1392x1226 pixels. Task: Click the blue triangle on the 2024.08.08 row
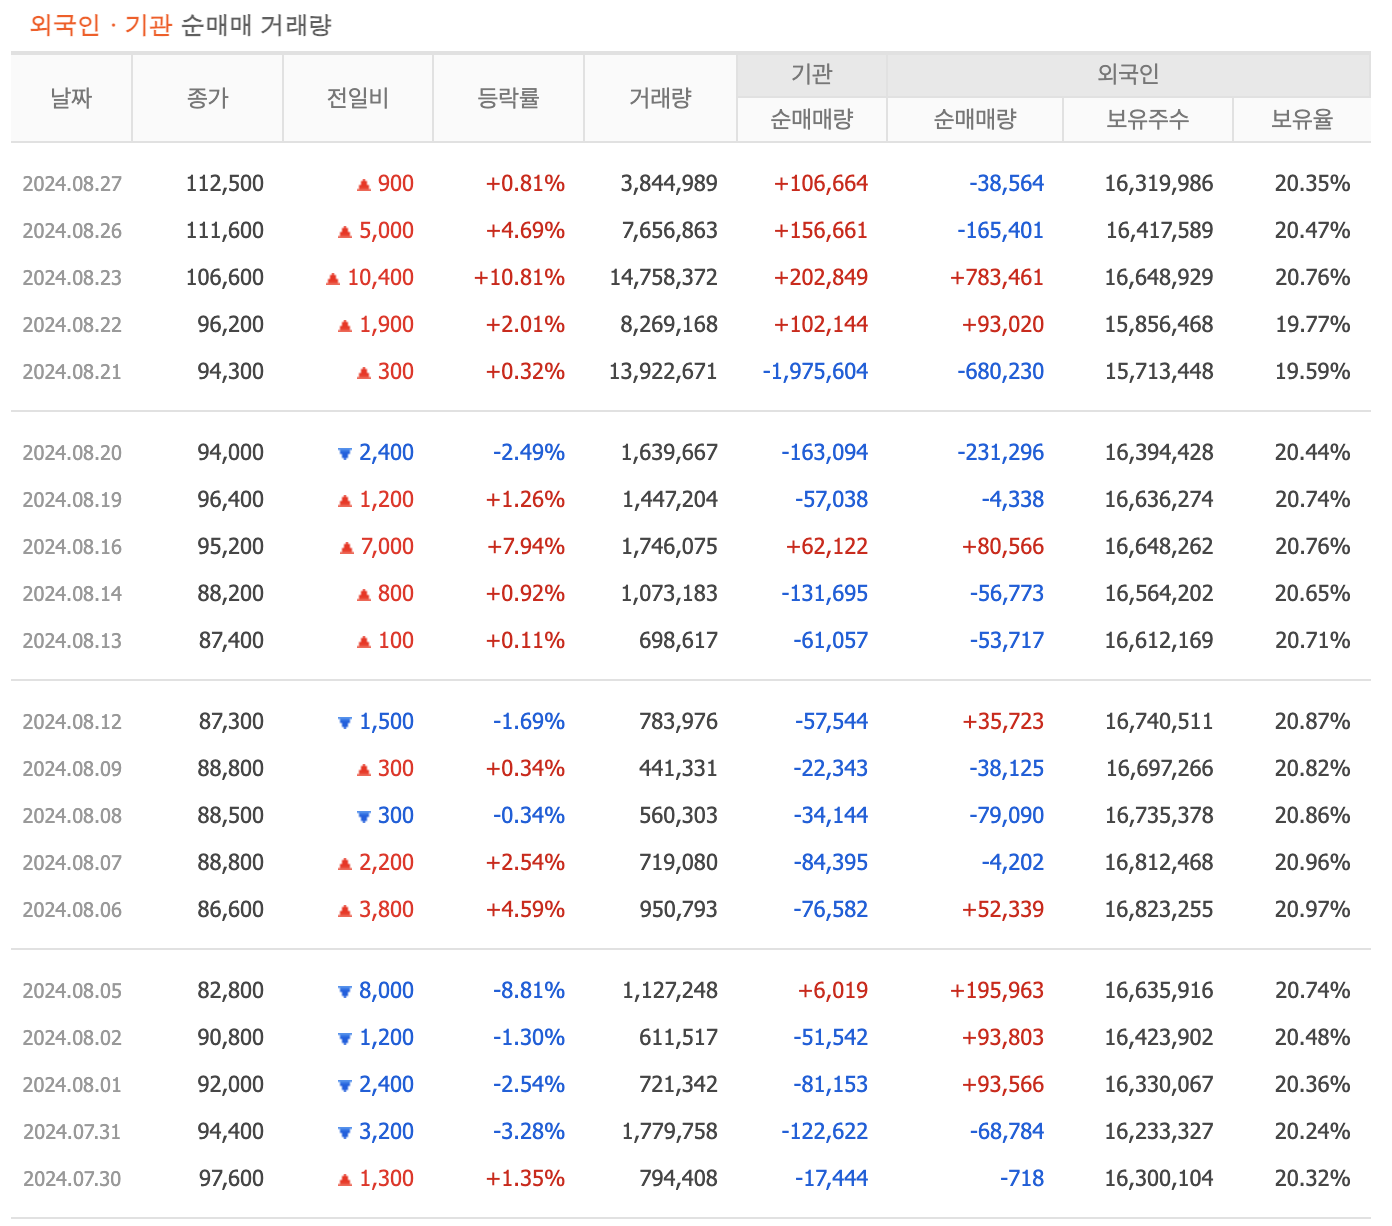(362, 815)
